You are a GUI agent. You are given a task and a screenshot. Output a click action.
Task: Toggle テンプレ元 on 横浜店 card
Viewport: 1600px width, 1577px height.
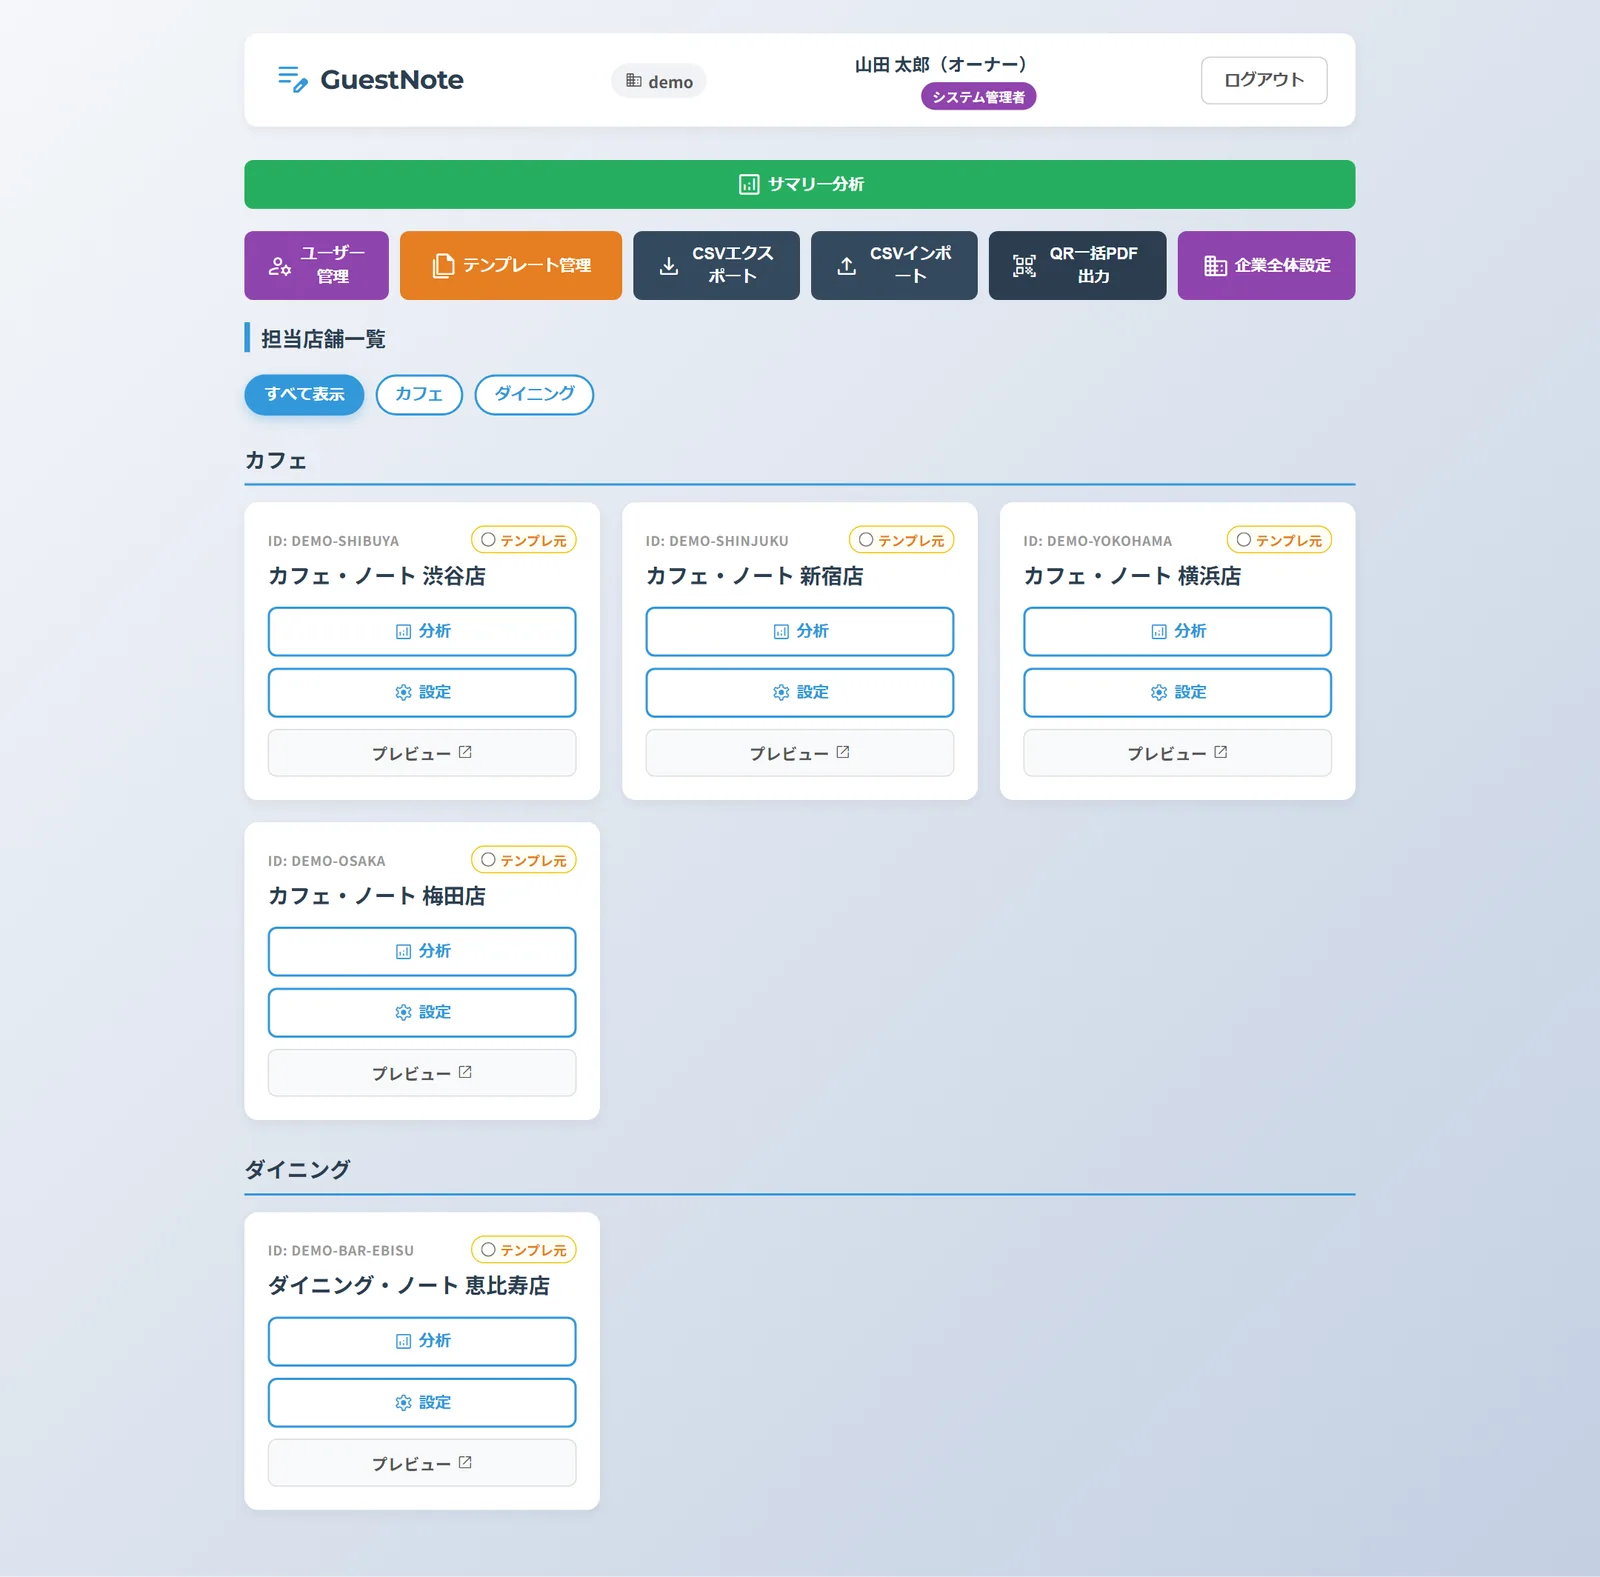pyautogui.click(x=1279, y=540)
